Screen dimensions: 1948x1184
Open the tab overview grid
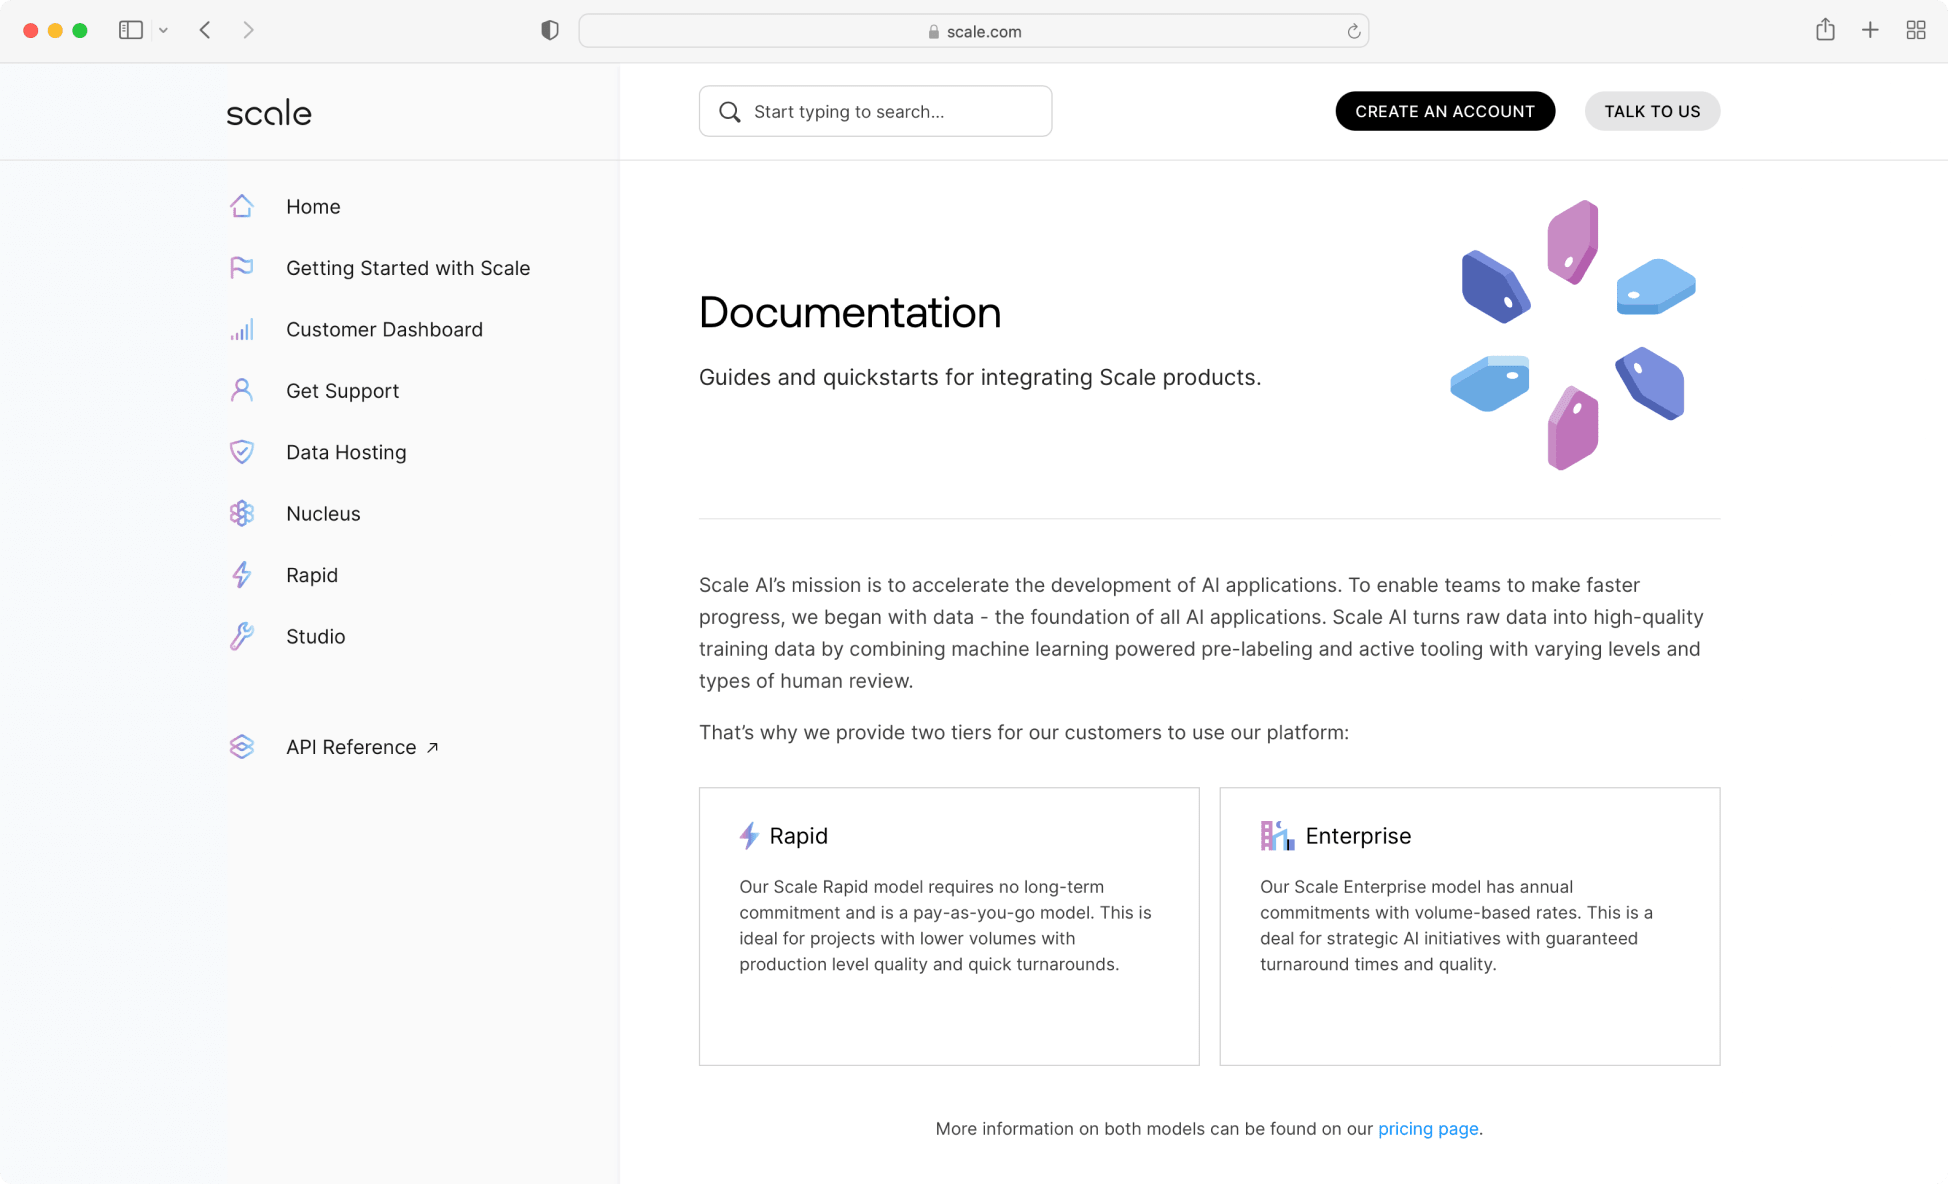[x=1916, y=30]
